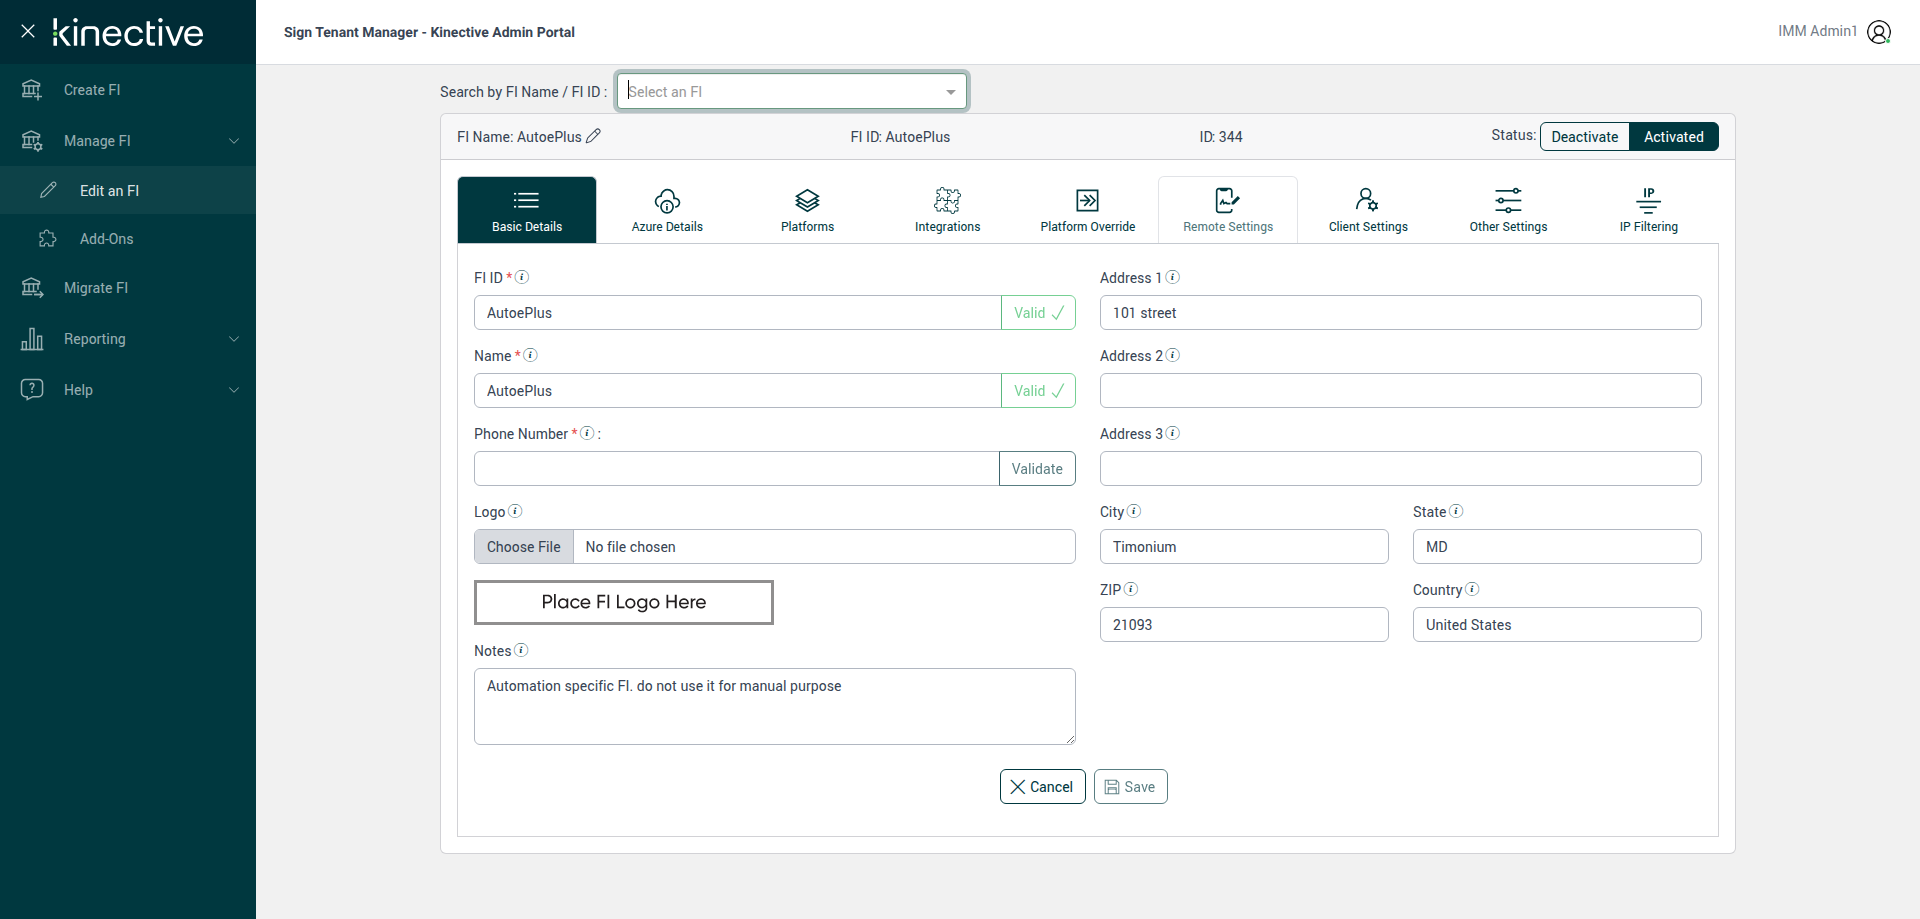Click the ZIP info icon

pos(1131,589)
